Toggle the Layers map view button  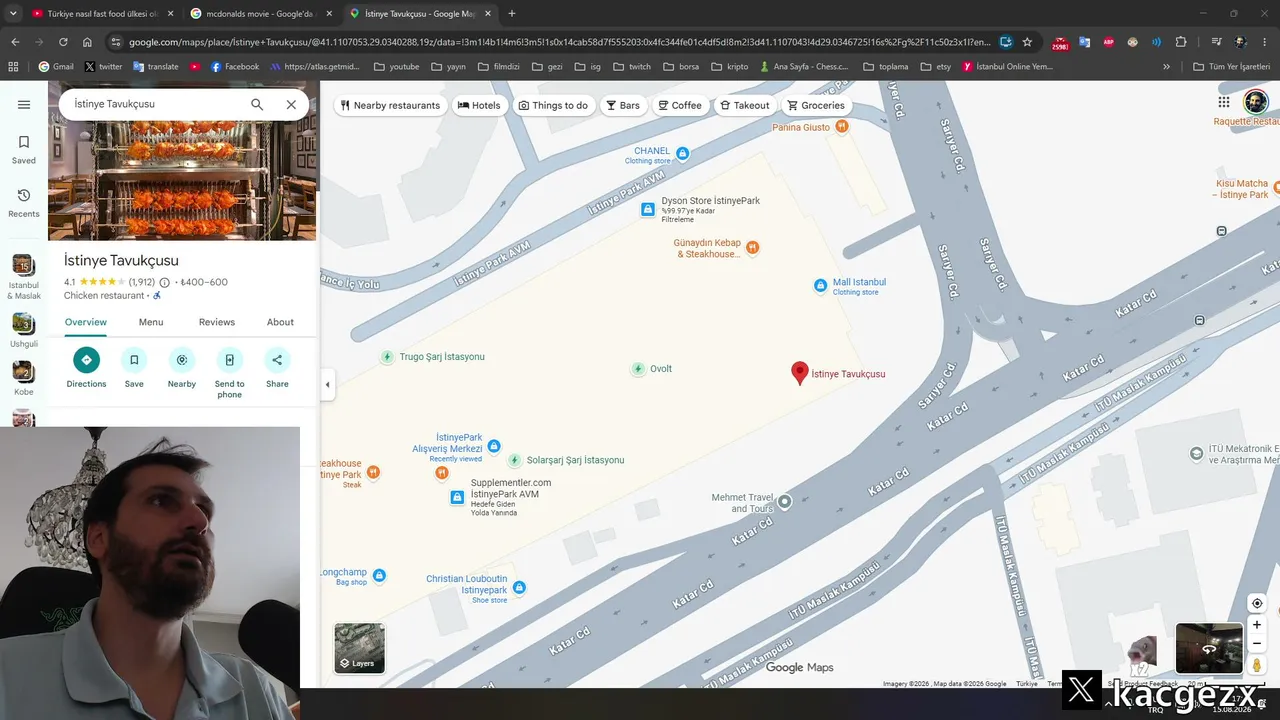tap(359, 647)
